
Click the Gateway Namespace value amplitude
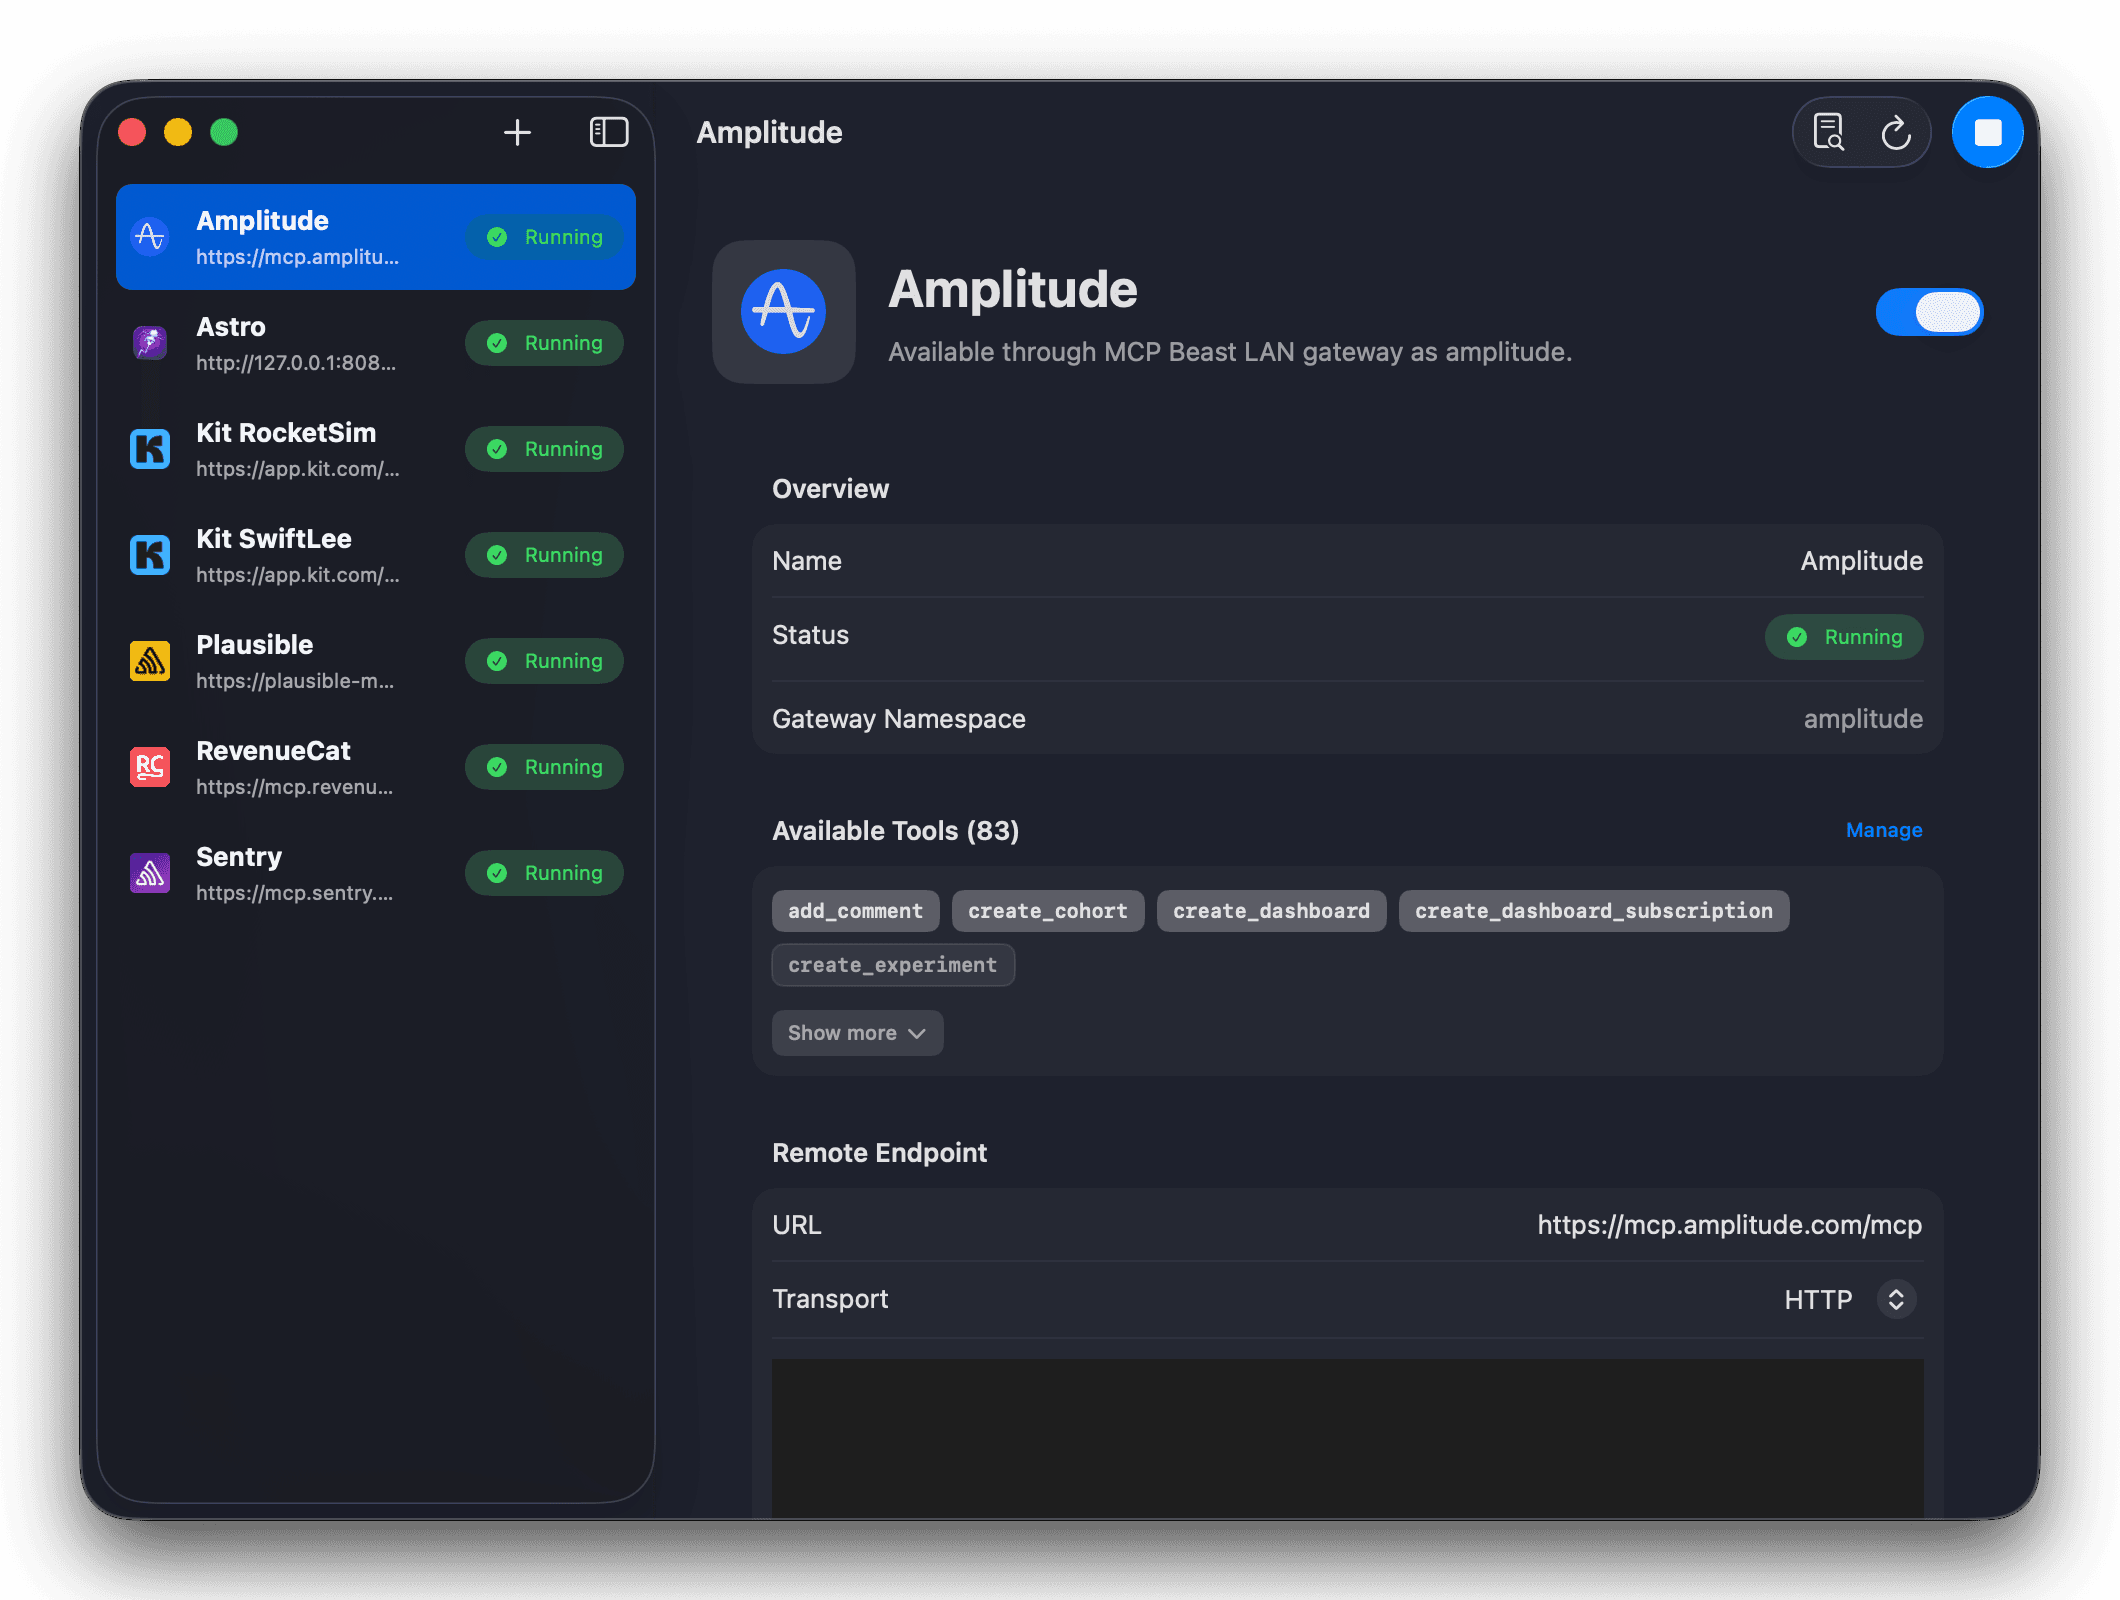(1863, 719)
